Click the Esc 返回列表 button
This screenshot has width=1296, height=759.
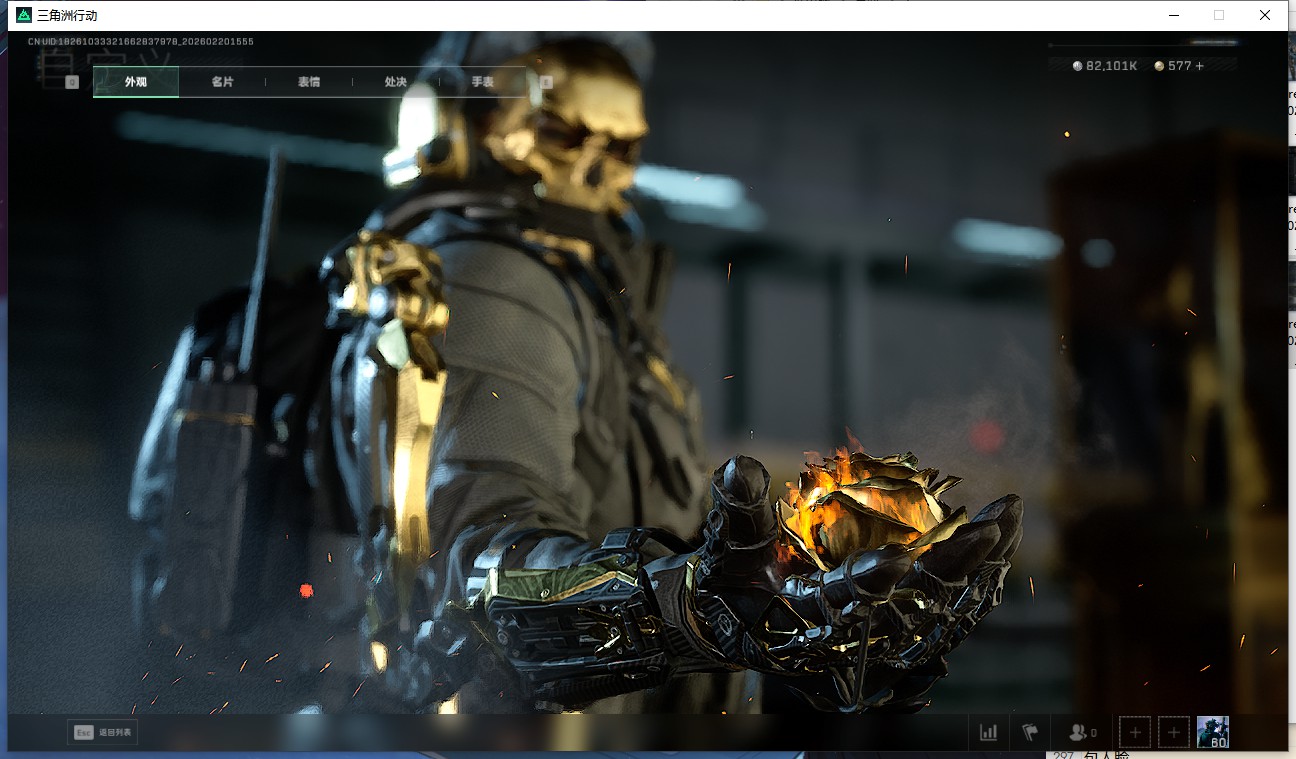point(102,732)
